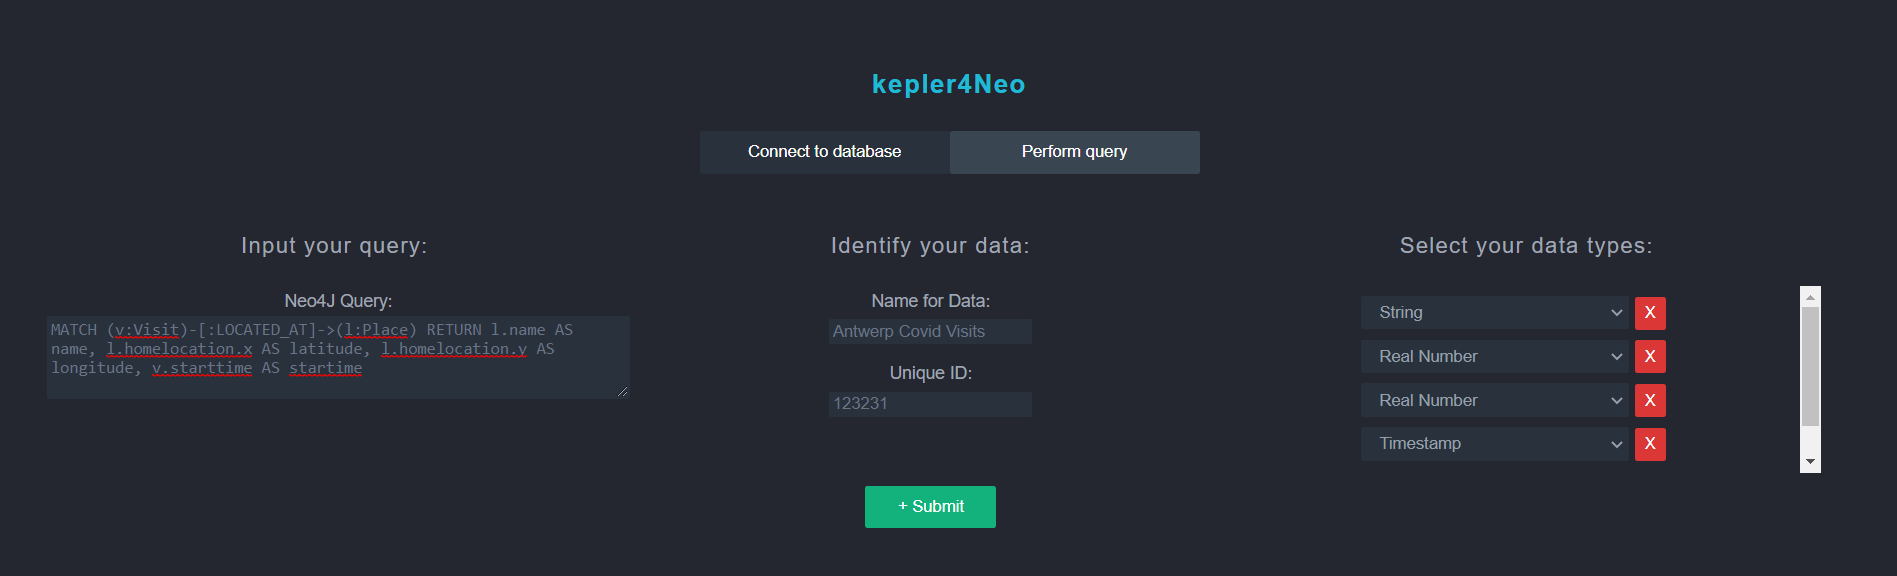Screen dimensions: 1897x576
Task: Click the scrollbar up arrow
Action: (x=1810, y=297)
